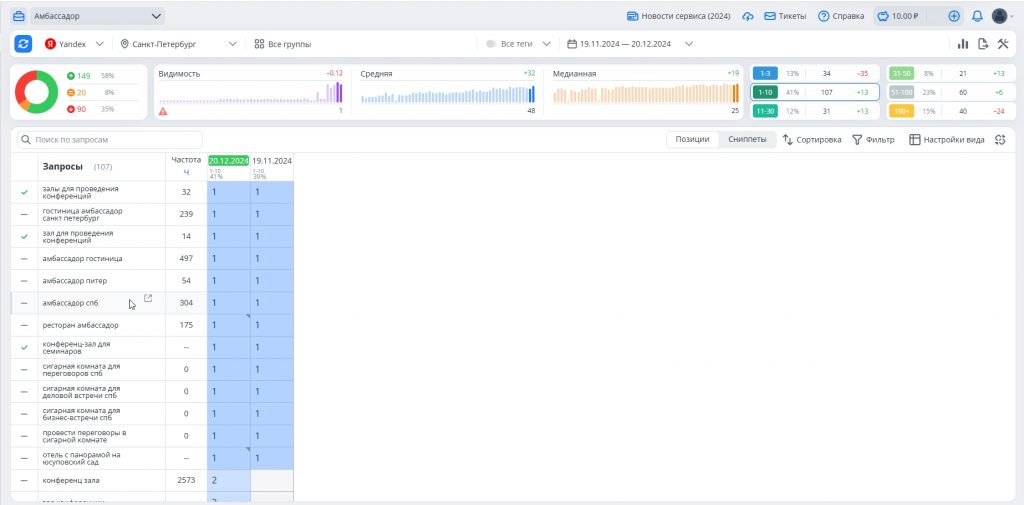Open Настройки вида view settings

[x=946, y=140]
